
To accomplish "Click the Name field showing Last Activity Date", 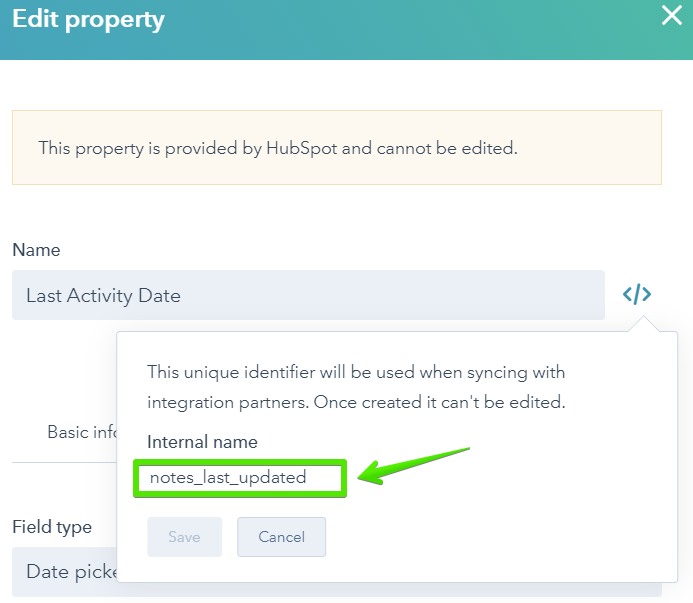I will point(308,295).
